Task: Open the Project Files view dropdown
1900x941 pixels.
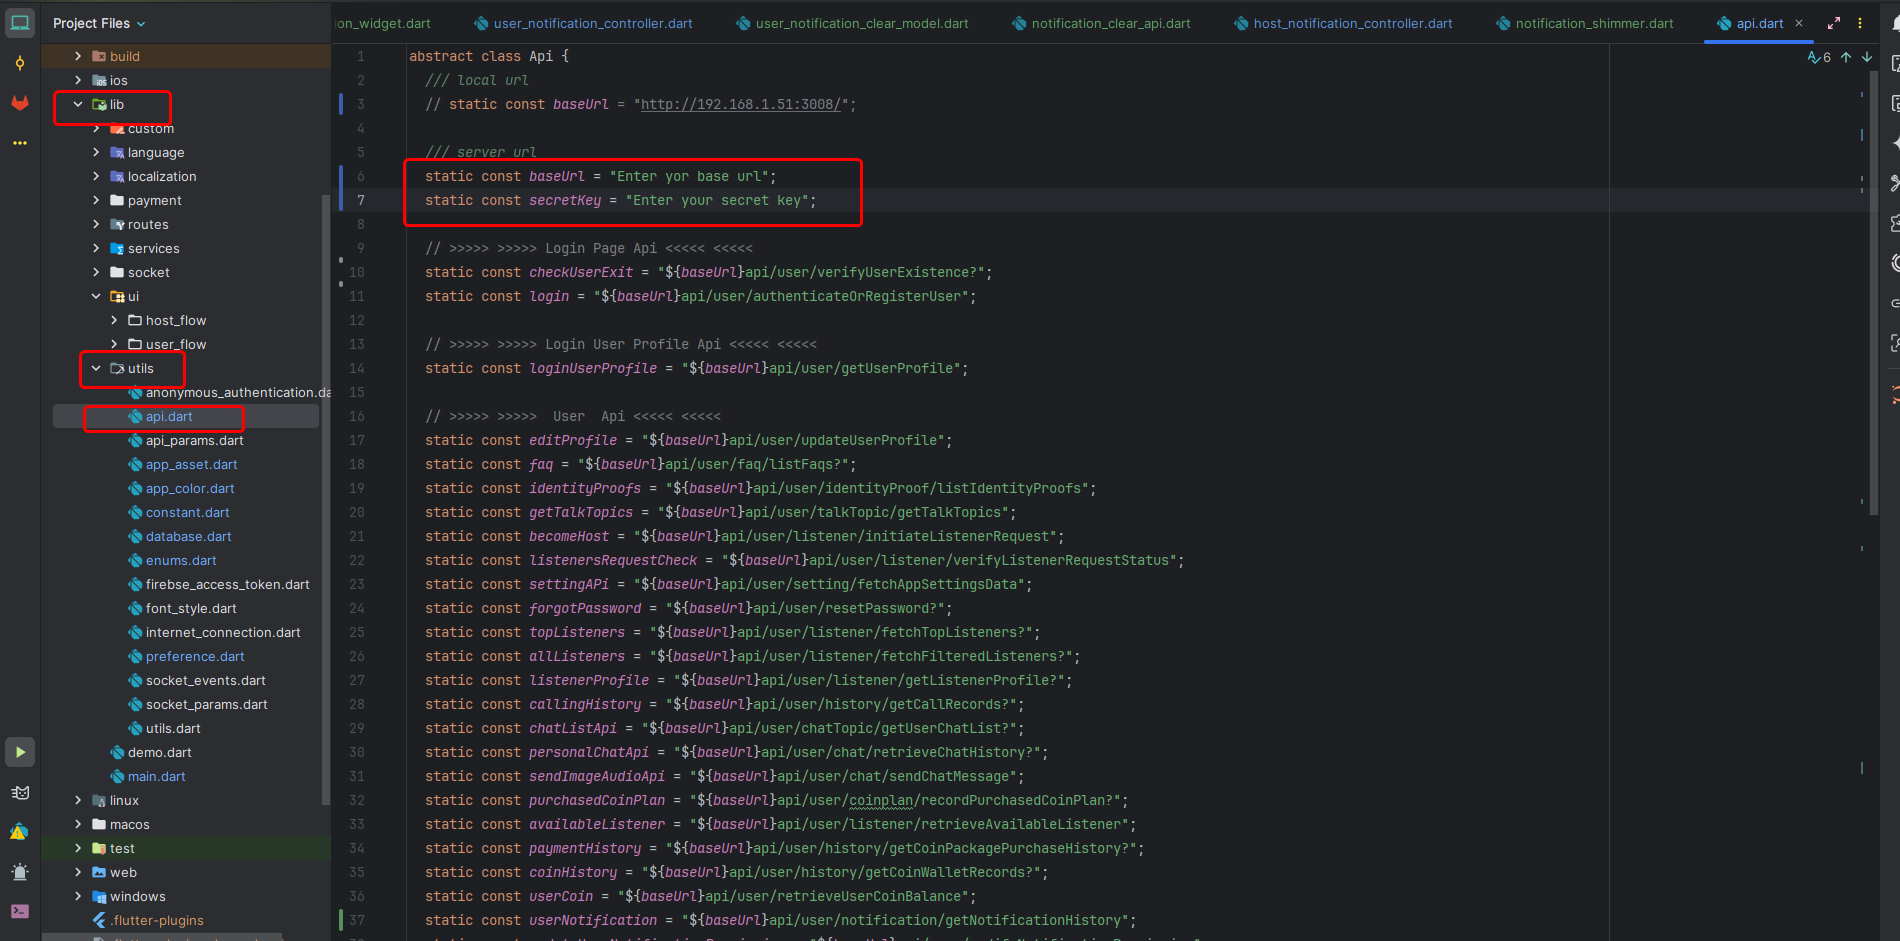Action: [x=99, y=23]
